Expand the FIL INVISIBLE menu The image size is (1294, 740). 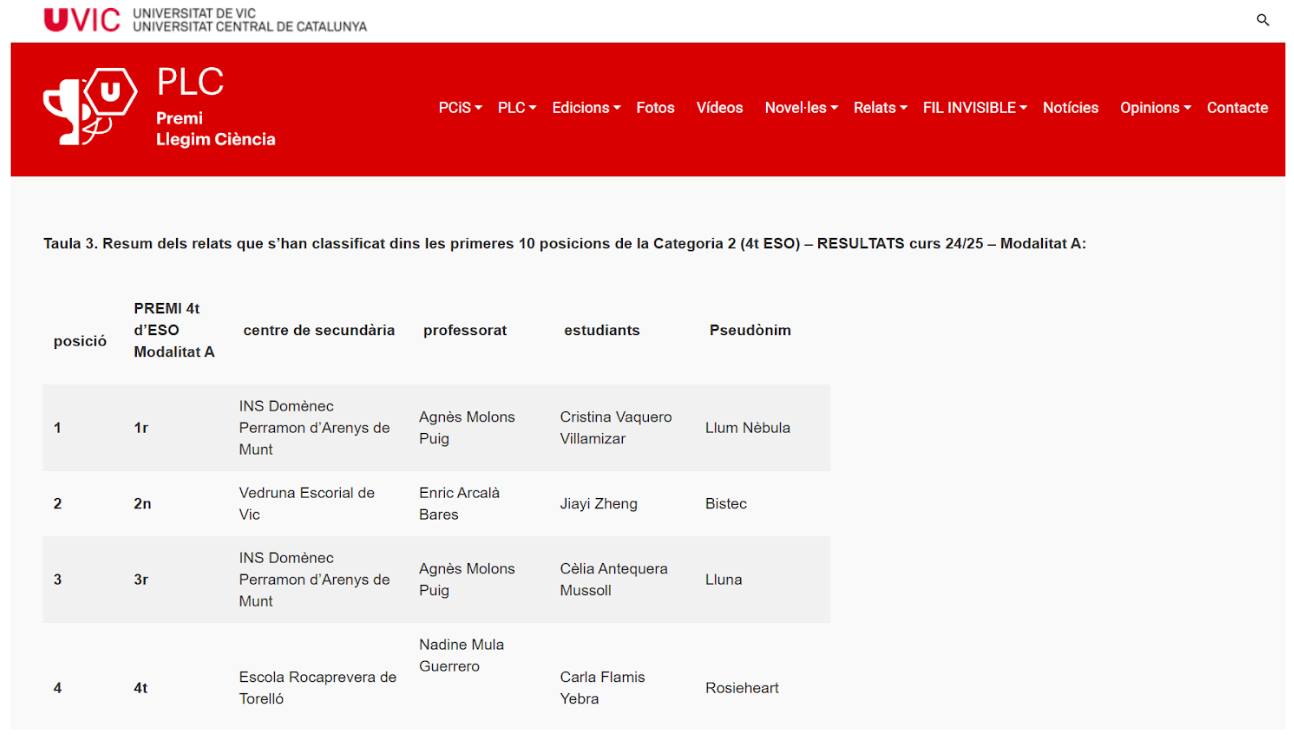(974, 108)
